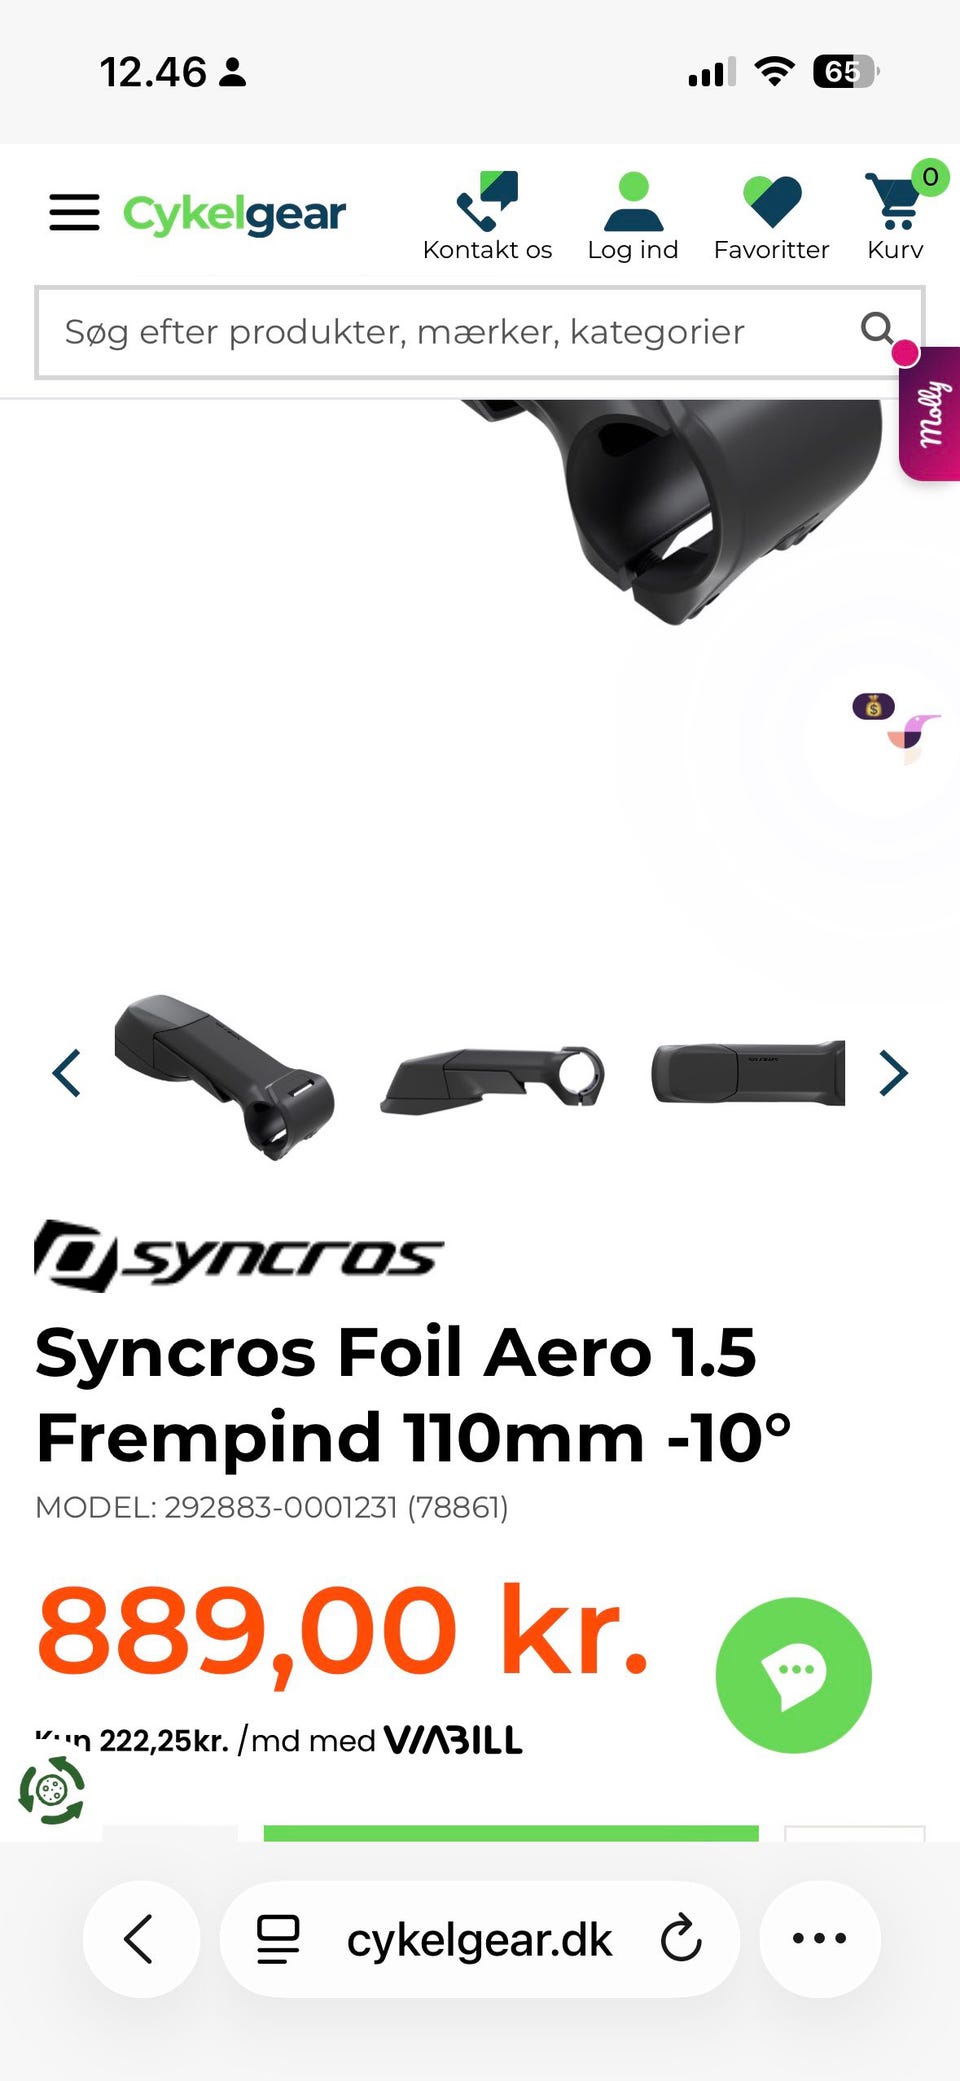The height and width of the screenshot is (2081, 960).
Task: Open the Kurv shopping cart
Action: pyautogui.click(x=895, y=200)
